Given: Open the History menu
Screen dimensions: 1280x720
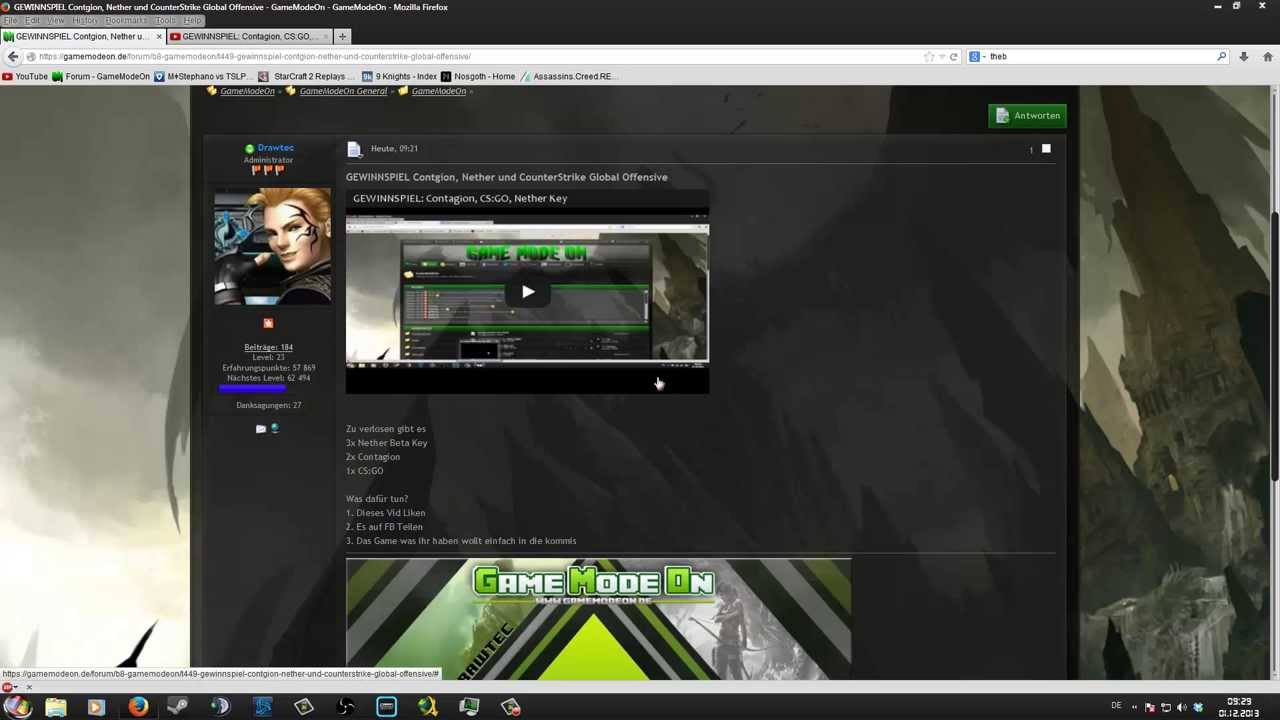Looking at the screenshot, I should coord(85,20).
